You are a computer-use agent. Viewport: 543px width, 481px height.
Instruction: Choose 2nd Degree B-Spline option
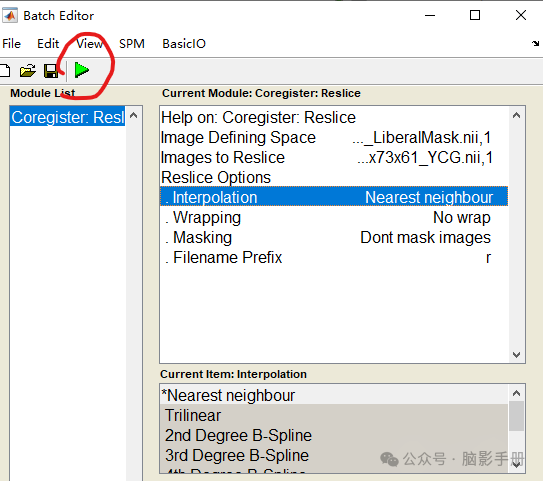(334, 435)
